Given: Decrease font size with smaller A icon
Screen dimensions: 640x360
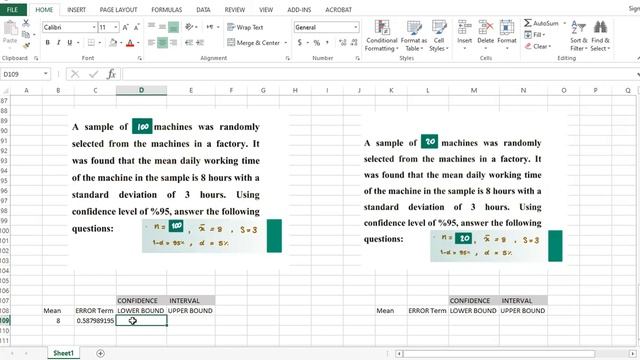Looking at the screenshot, I should pos(137,27).
